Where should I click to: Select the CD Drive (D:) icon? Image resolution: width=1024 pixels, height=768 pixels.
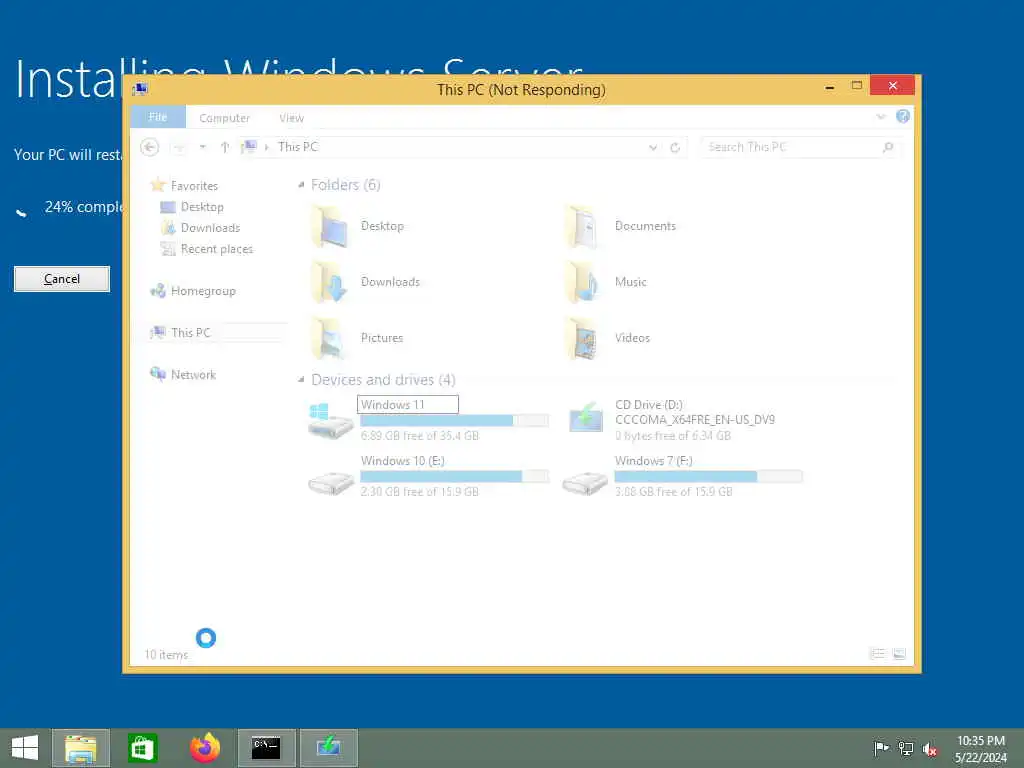(585, 418)
